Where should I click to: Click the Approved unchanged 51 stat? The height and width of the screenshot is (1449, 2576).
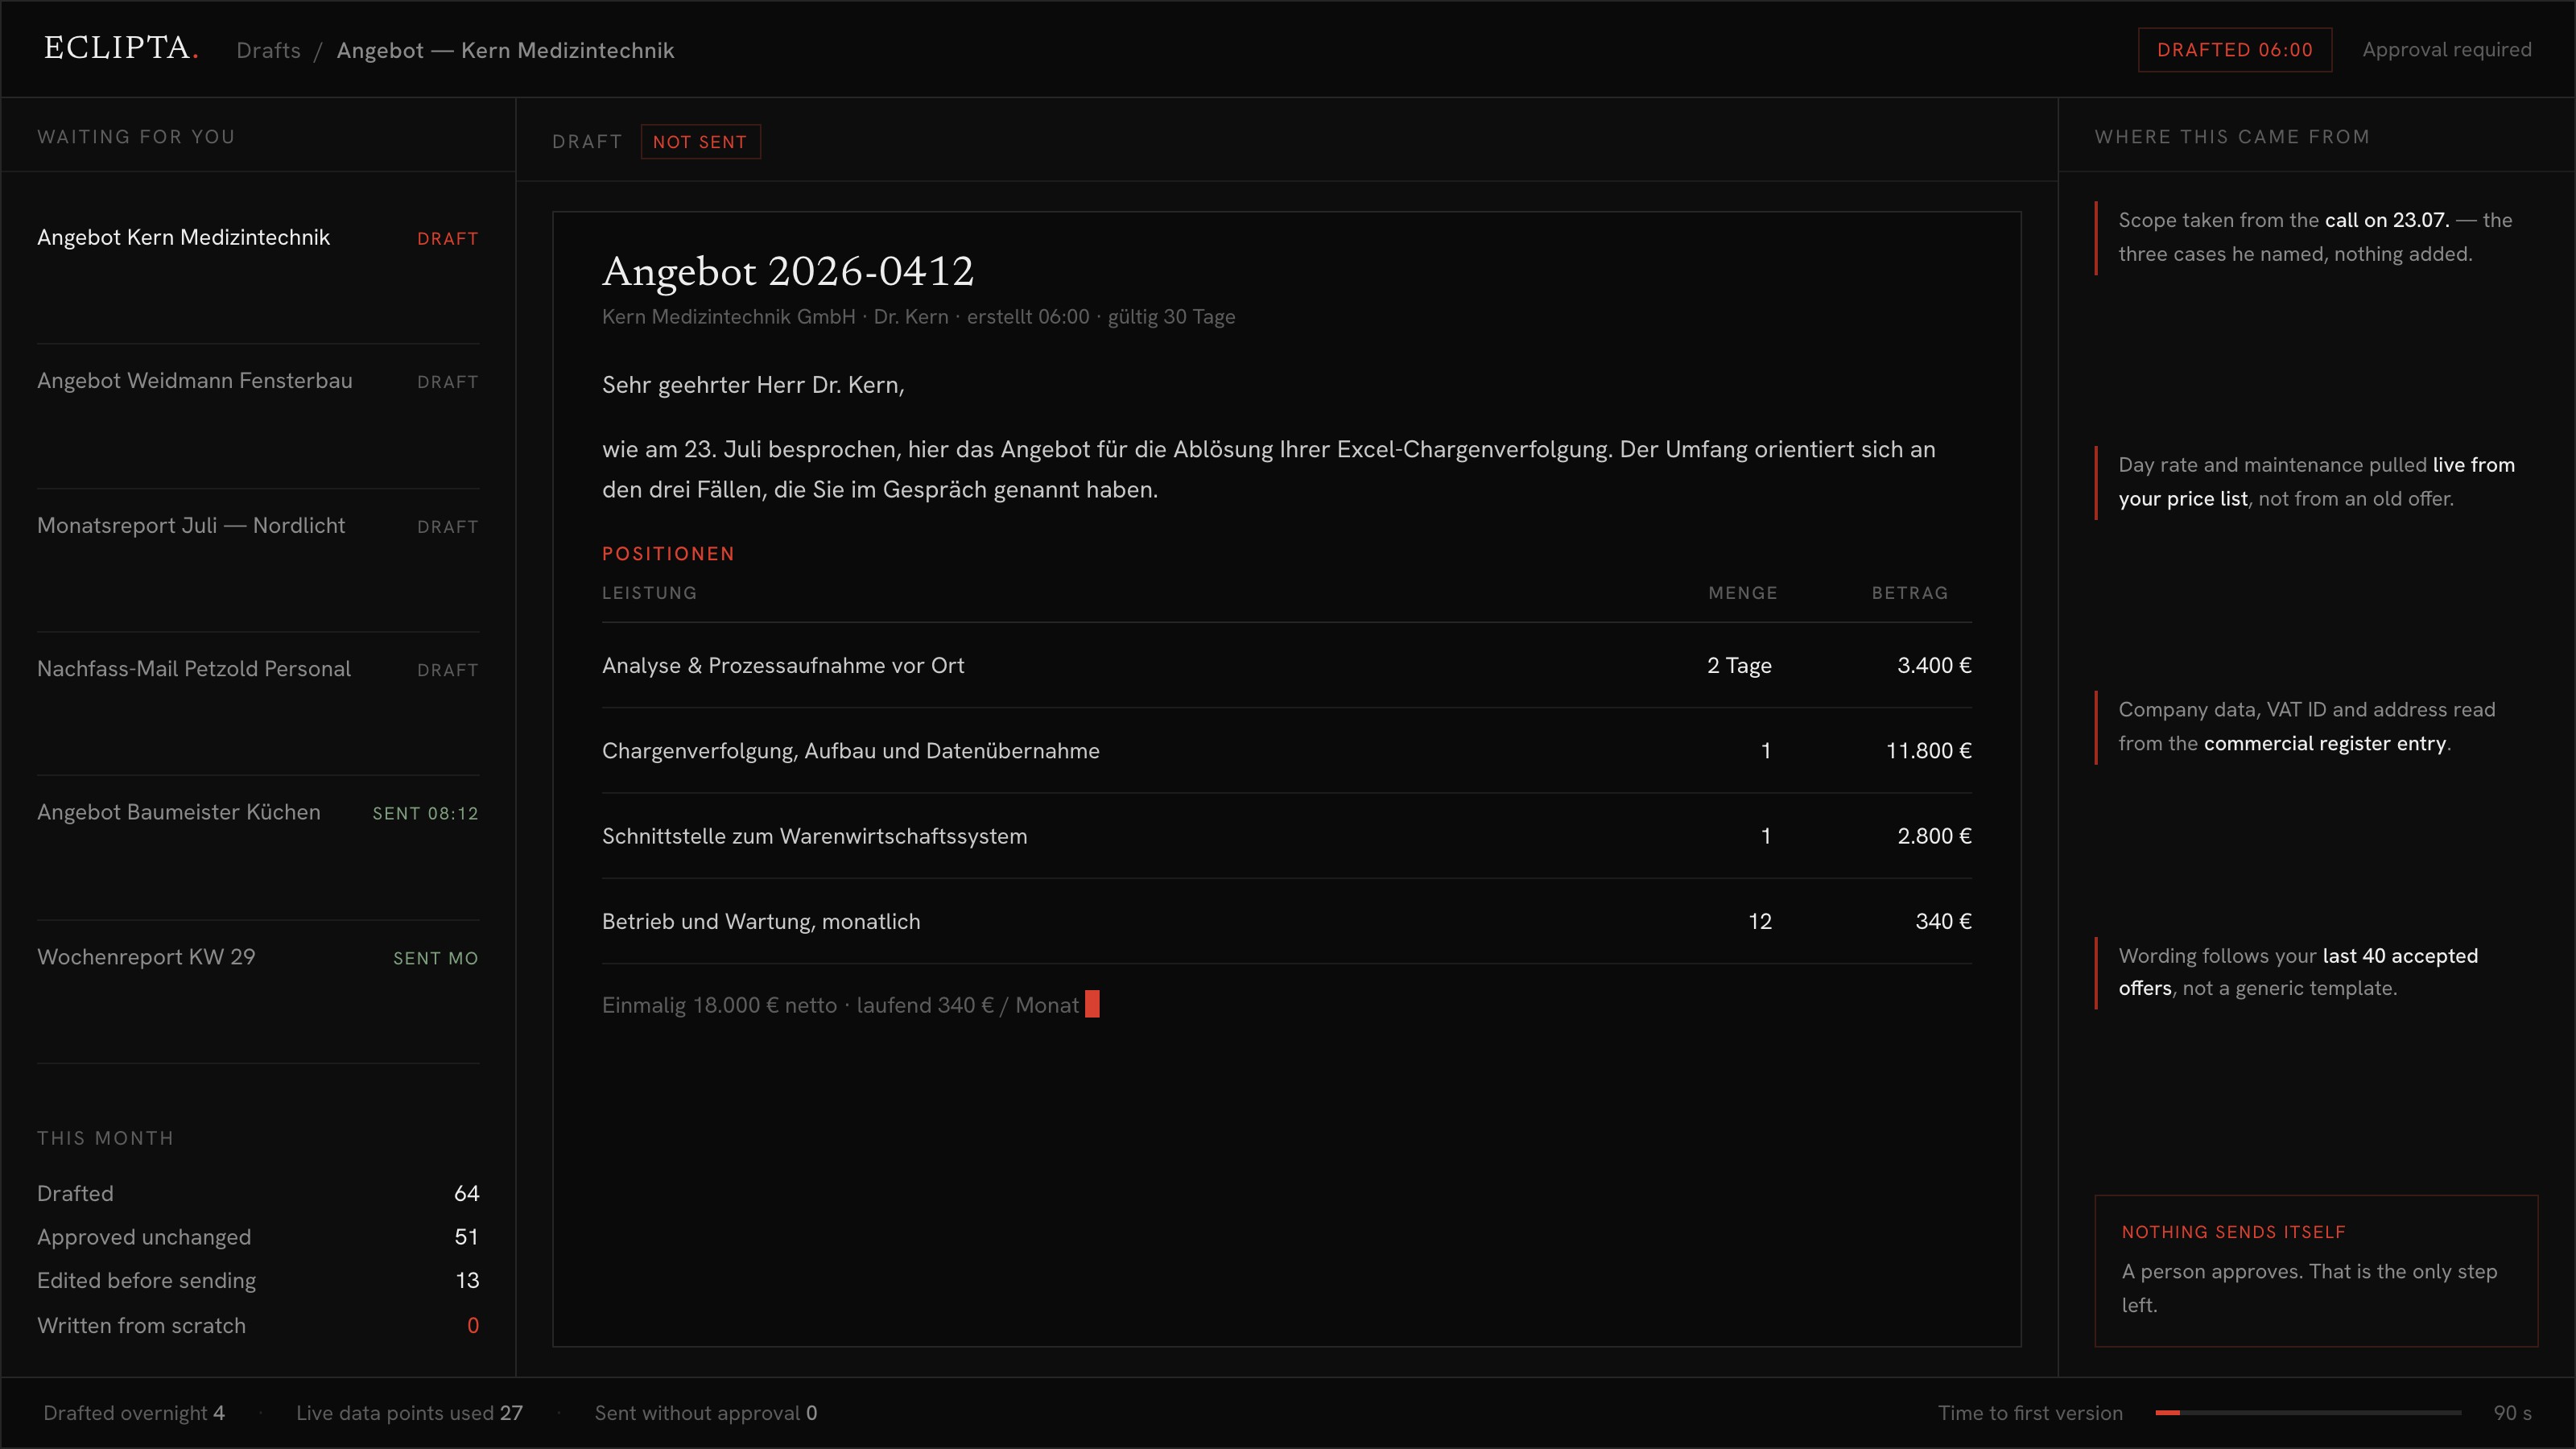[258, 1237]
